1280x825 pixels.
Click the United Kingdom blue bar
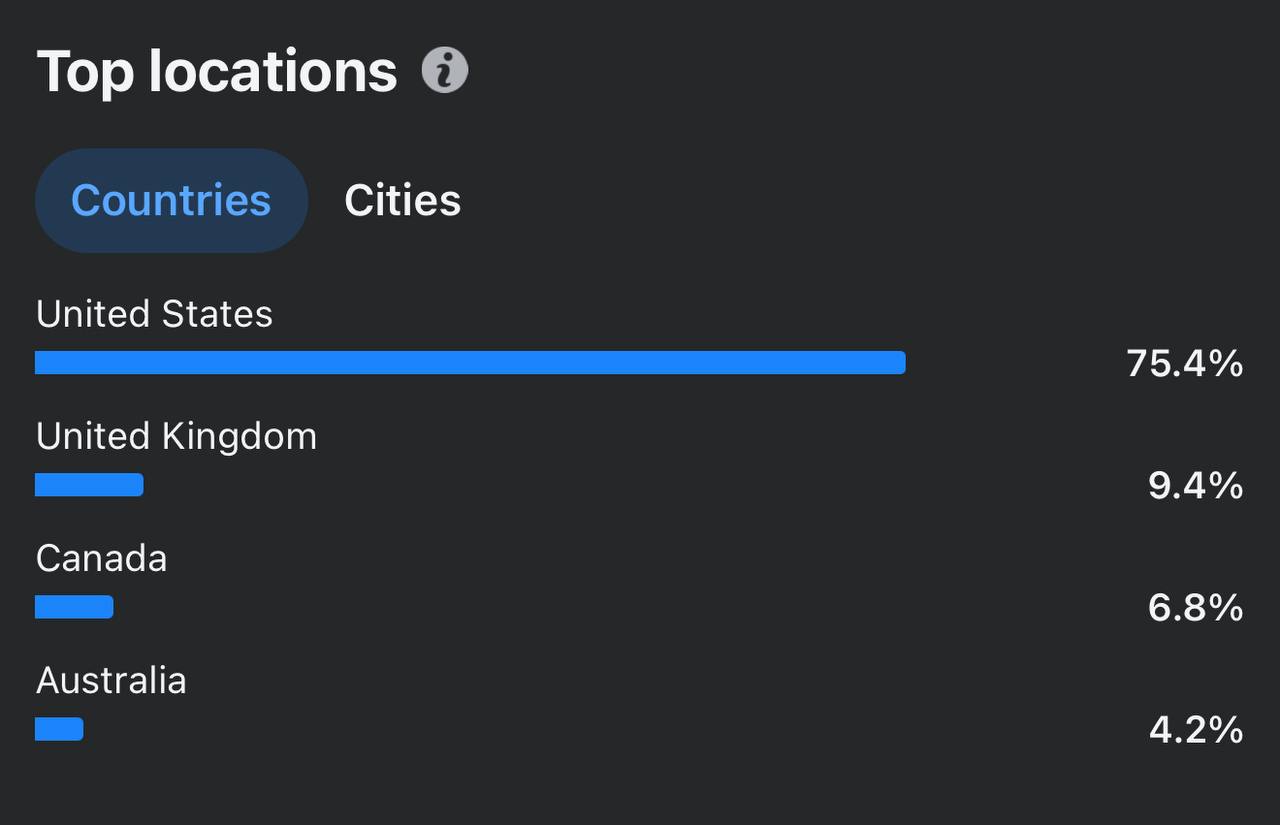click(89, 485)
